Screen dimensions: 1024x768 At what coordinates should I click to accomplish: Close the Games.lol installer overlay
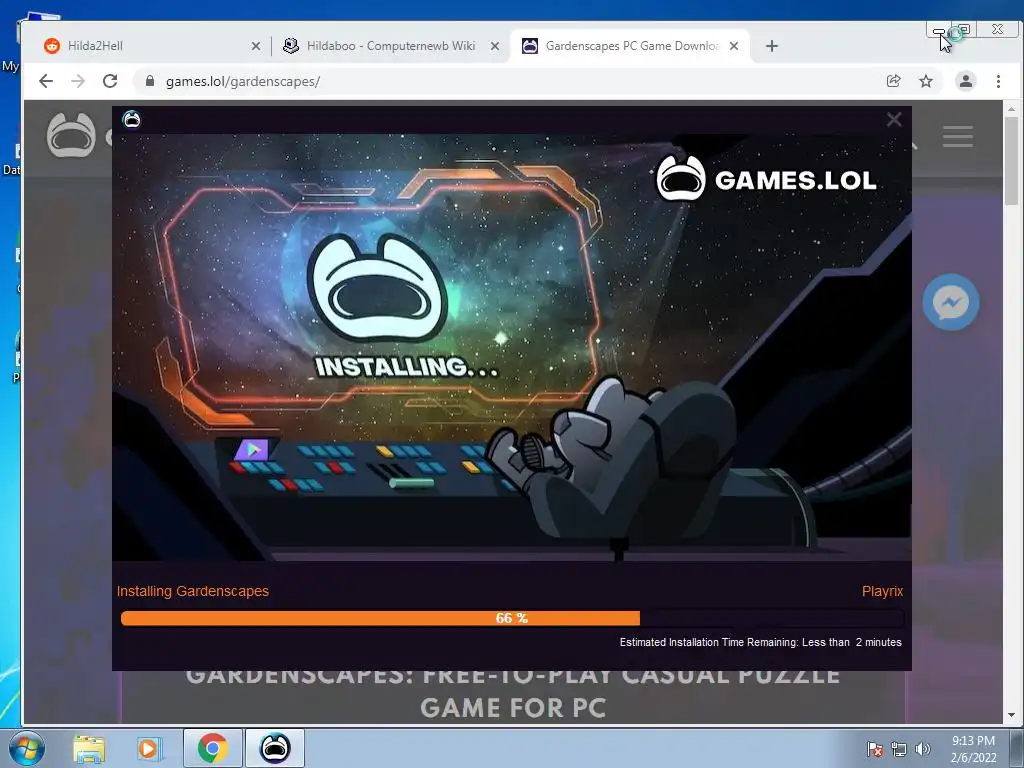[x=894, y=120]
